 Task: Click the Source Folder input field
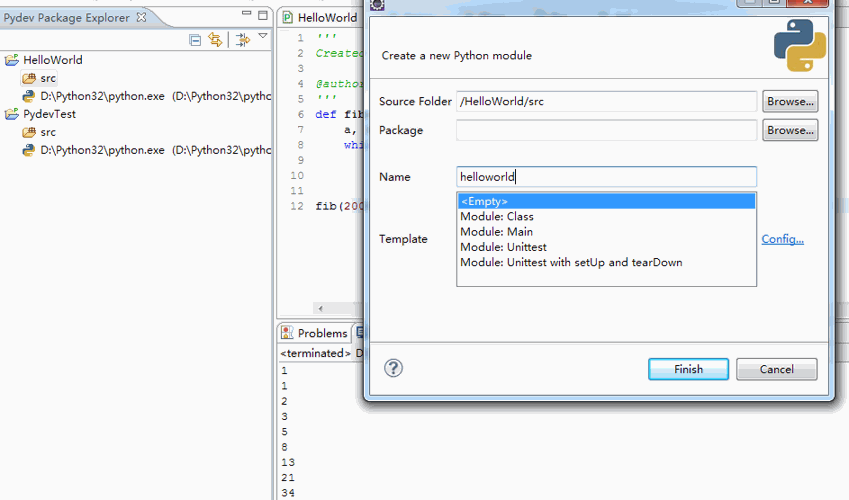606,101
